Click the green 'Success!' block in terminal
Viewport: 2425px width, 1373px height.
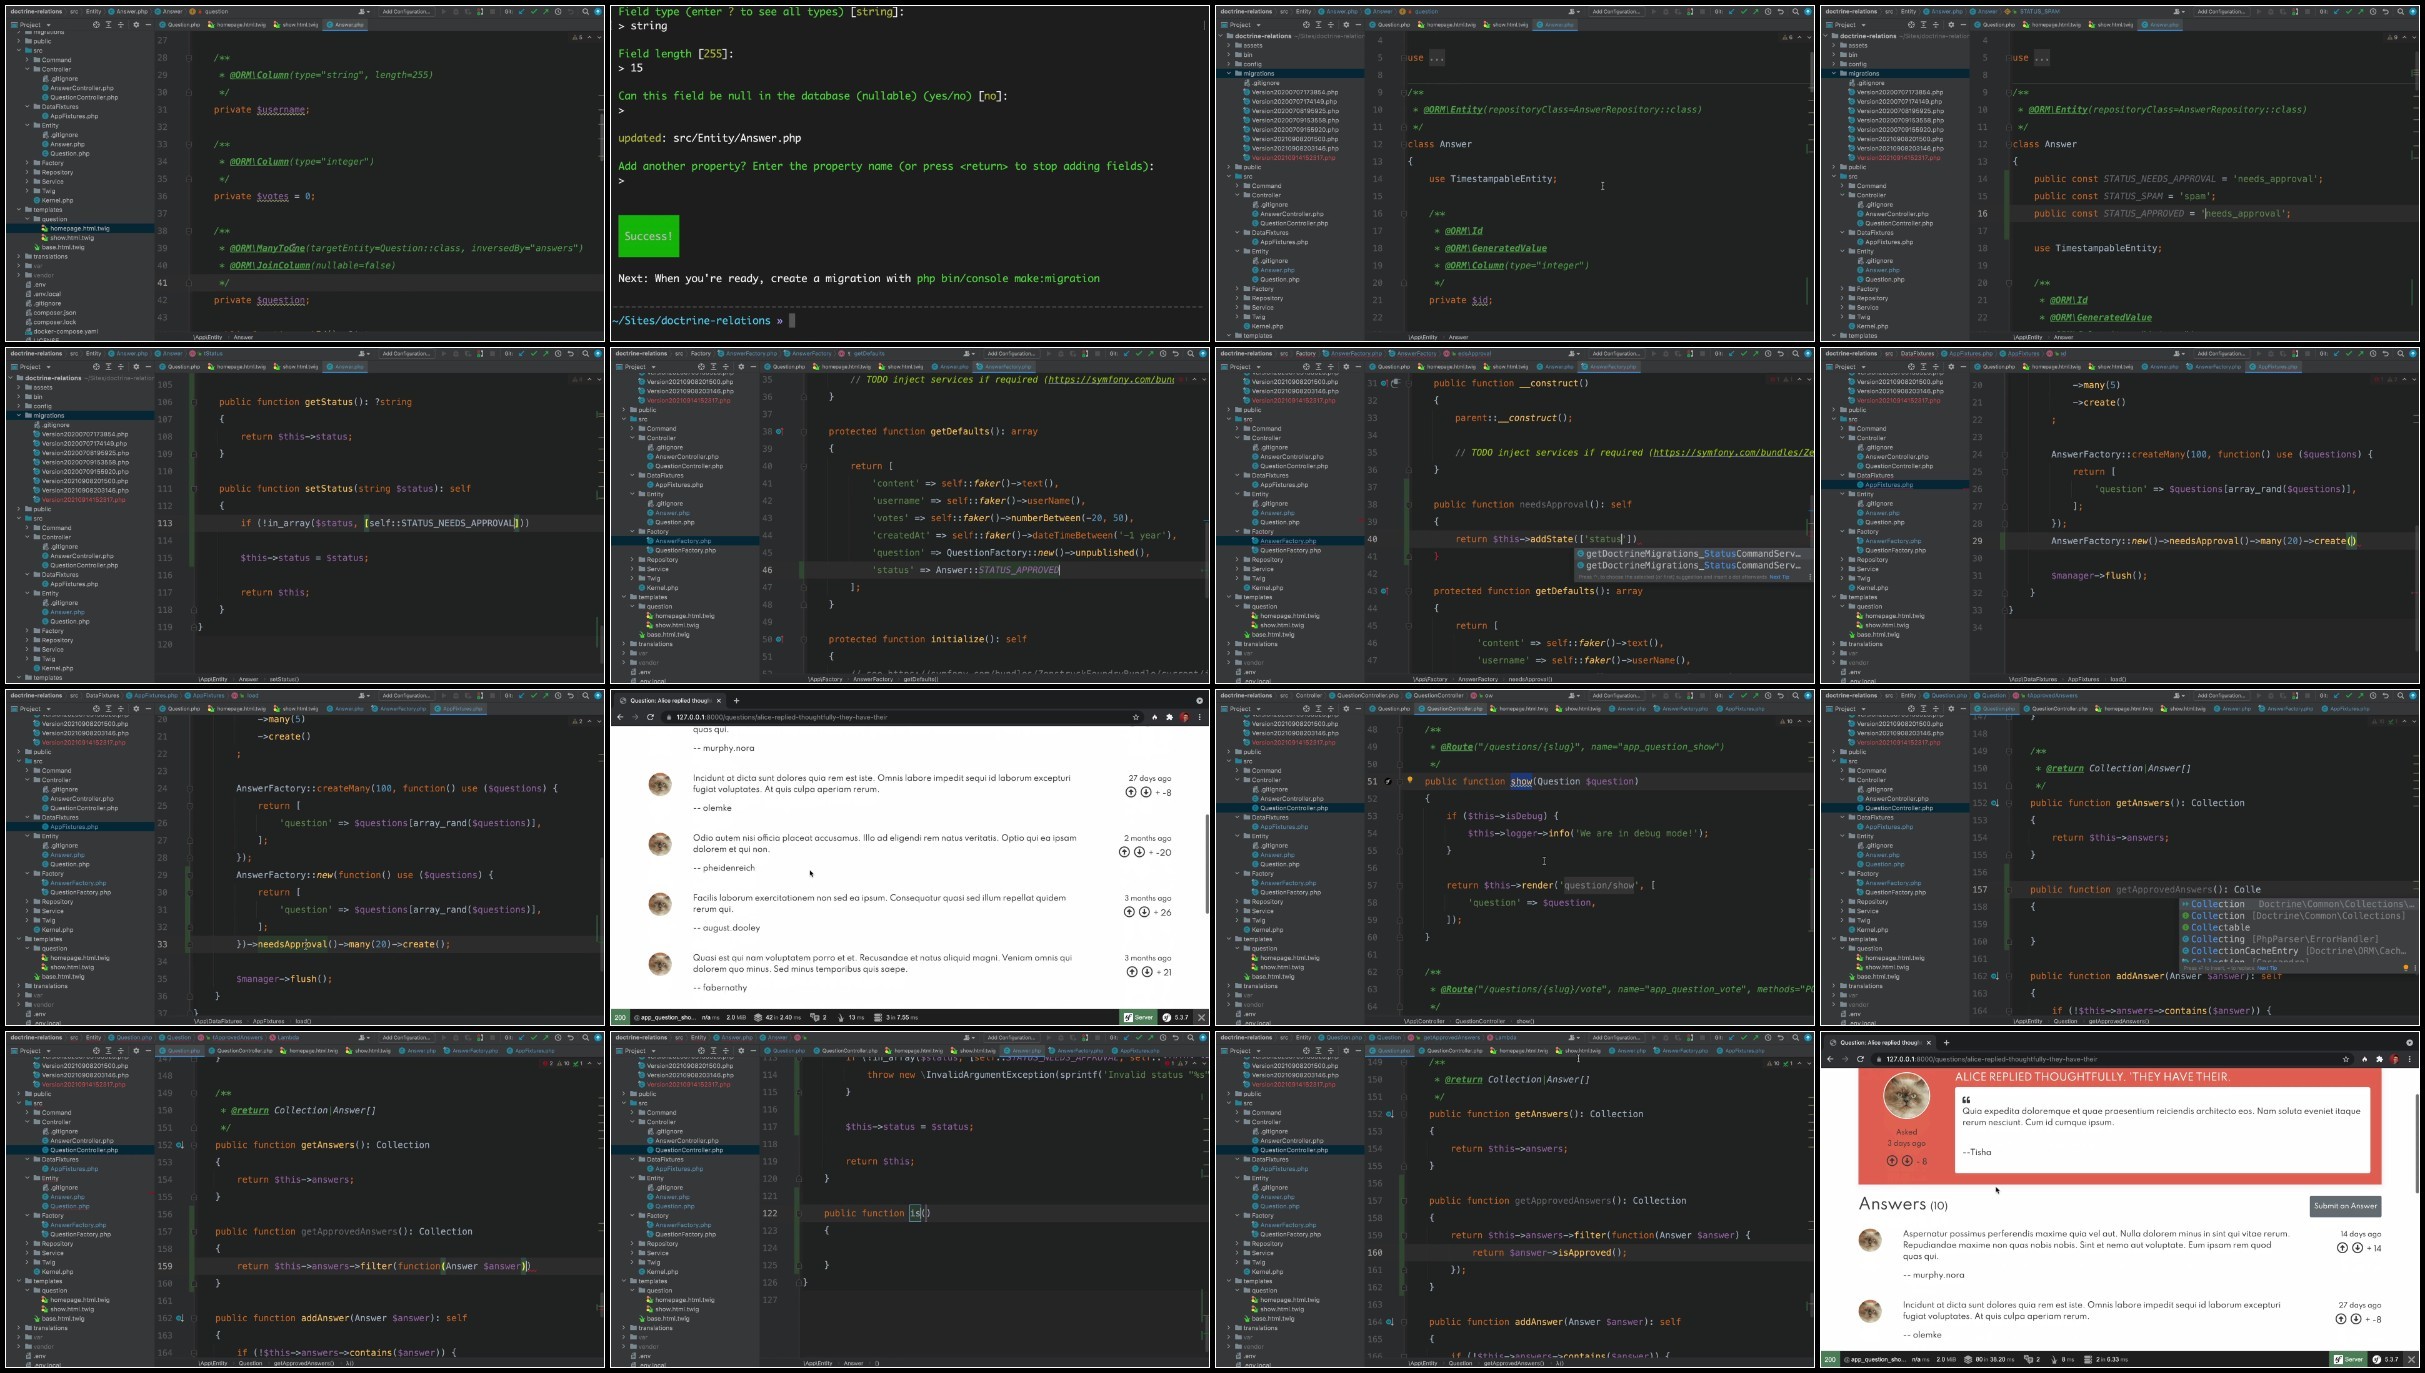[648, 236]
